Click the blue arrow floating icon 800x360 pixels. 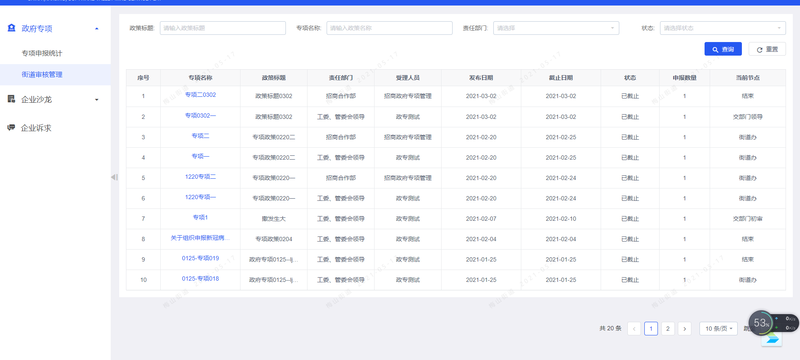(x=771, y=339)
